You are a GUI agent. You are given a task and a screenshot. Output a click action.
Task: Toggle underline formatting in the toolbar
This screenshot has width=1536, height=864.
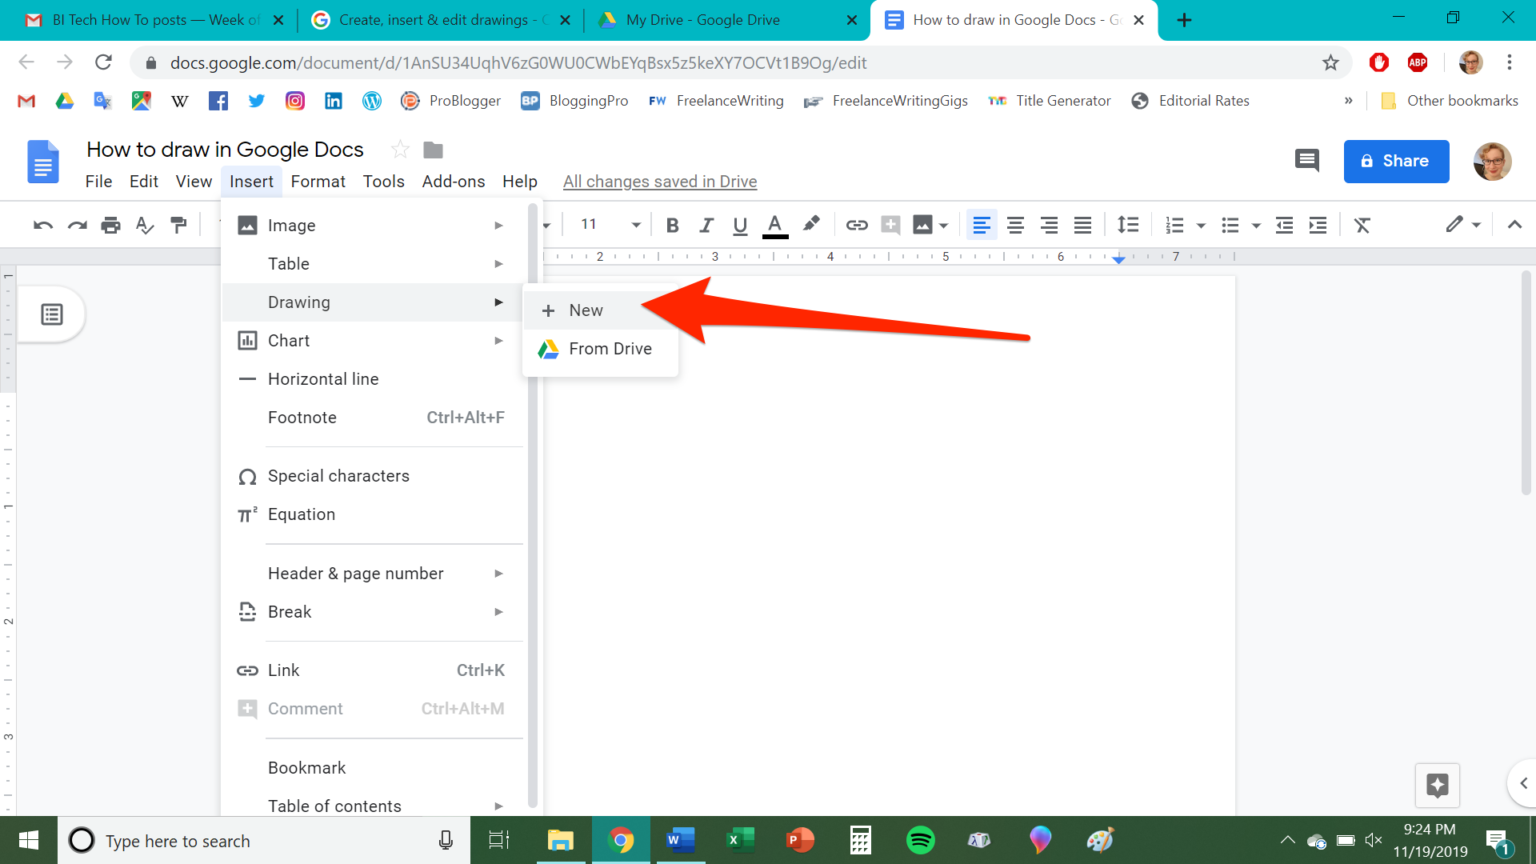pos(740,224)
